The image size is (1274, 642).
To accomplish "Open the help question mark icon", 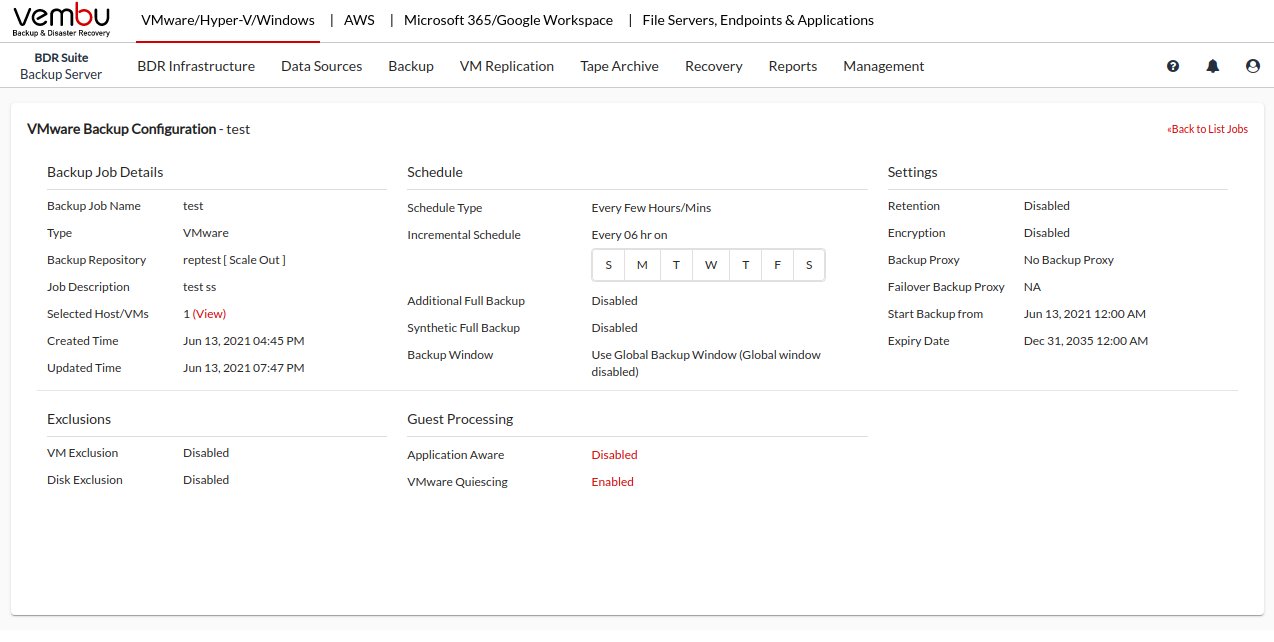I will (1173, 66).
